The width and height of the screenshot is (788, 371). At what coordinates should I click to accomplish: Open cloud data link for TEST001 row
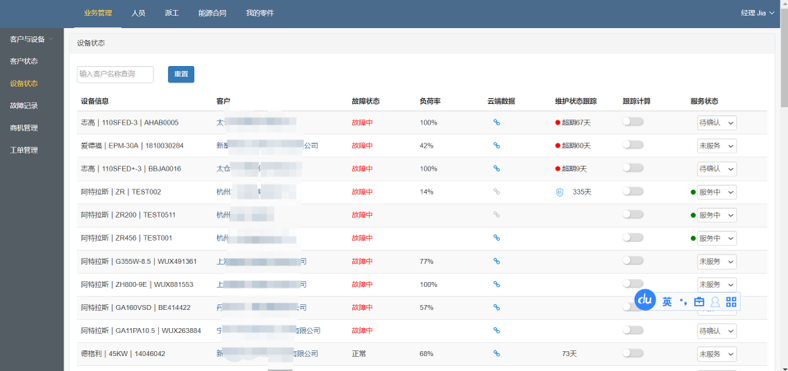[497, 238]
